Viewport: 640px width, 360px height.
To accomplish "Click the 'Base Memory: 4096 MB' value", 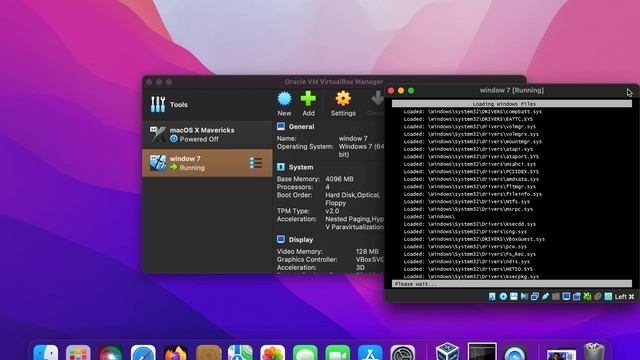I will click(339, 179).
